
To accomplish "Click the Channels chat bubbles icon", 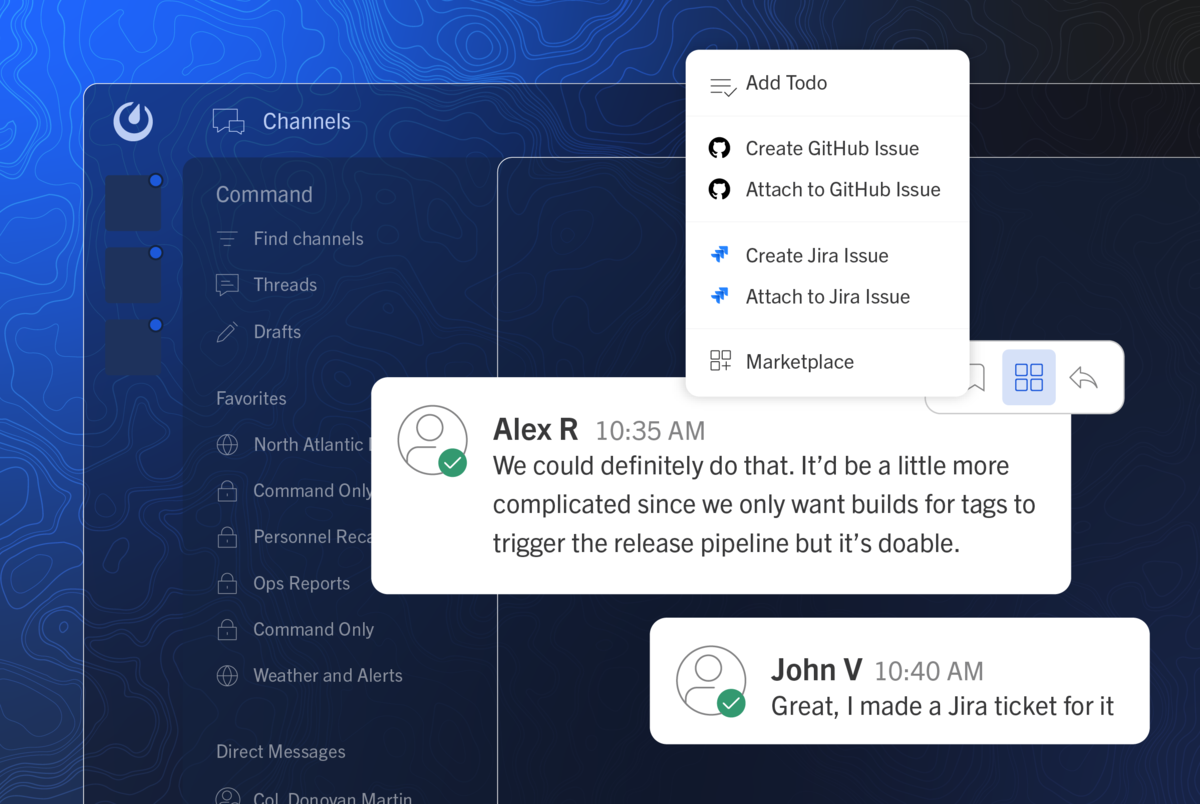I will point(228,122).
